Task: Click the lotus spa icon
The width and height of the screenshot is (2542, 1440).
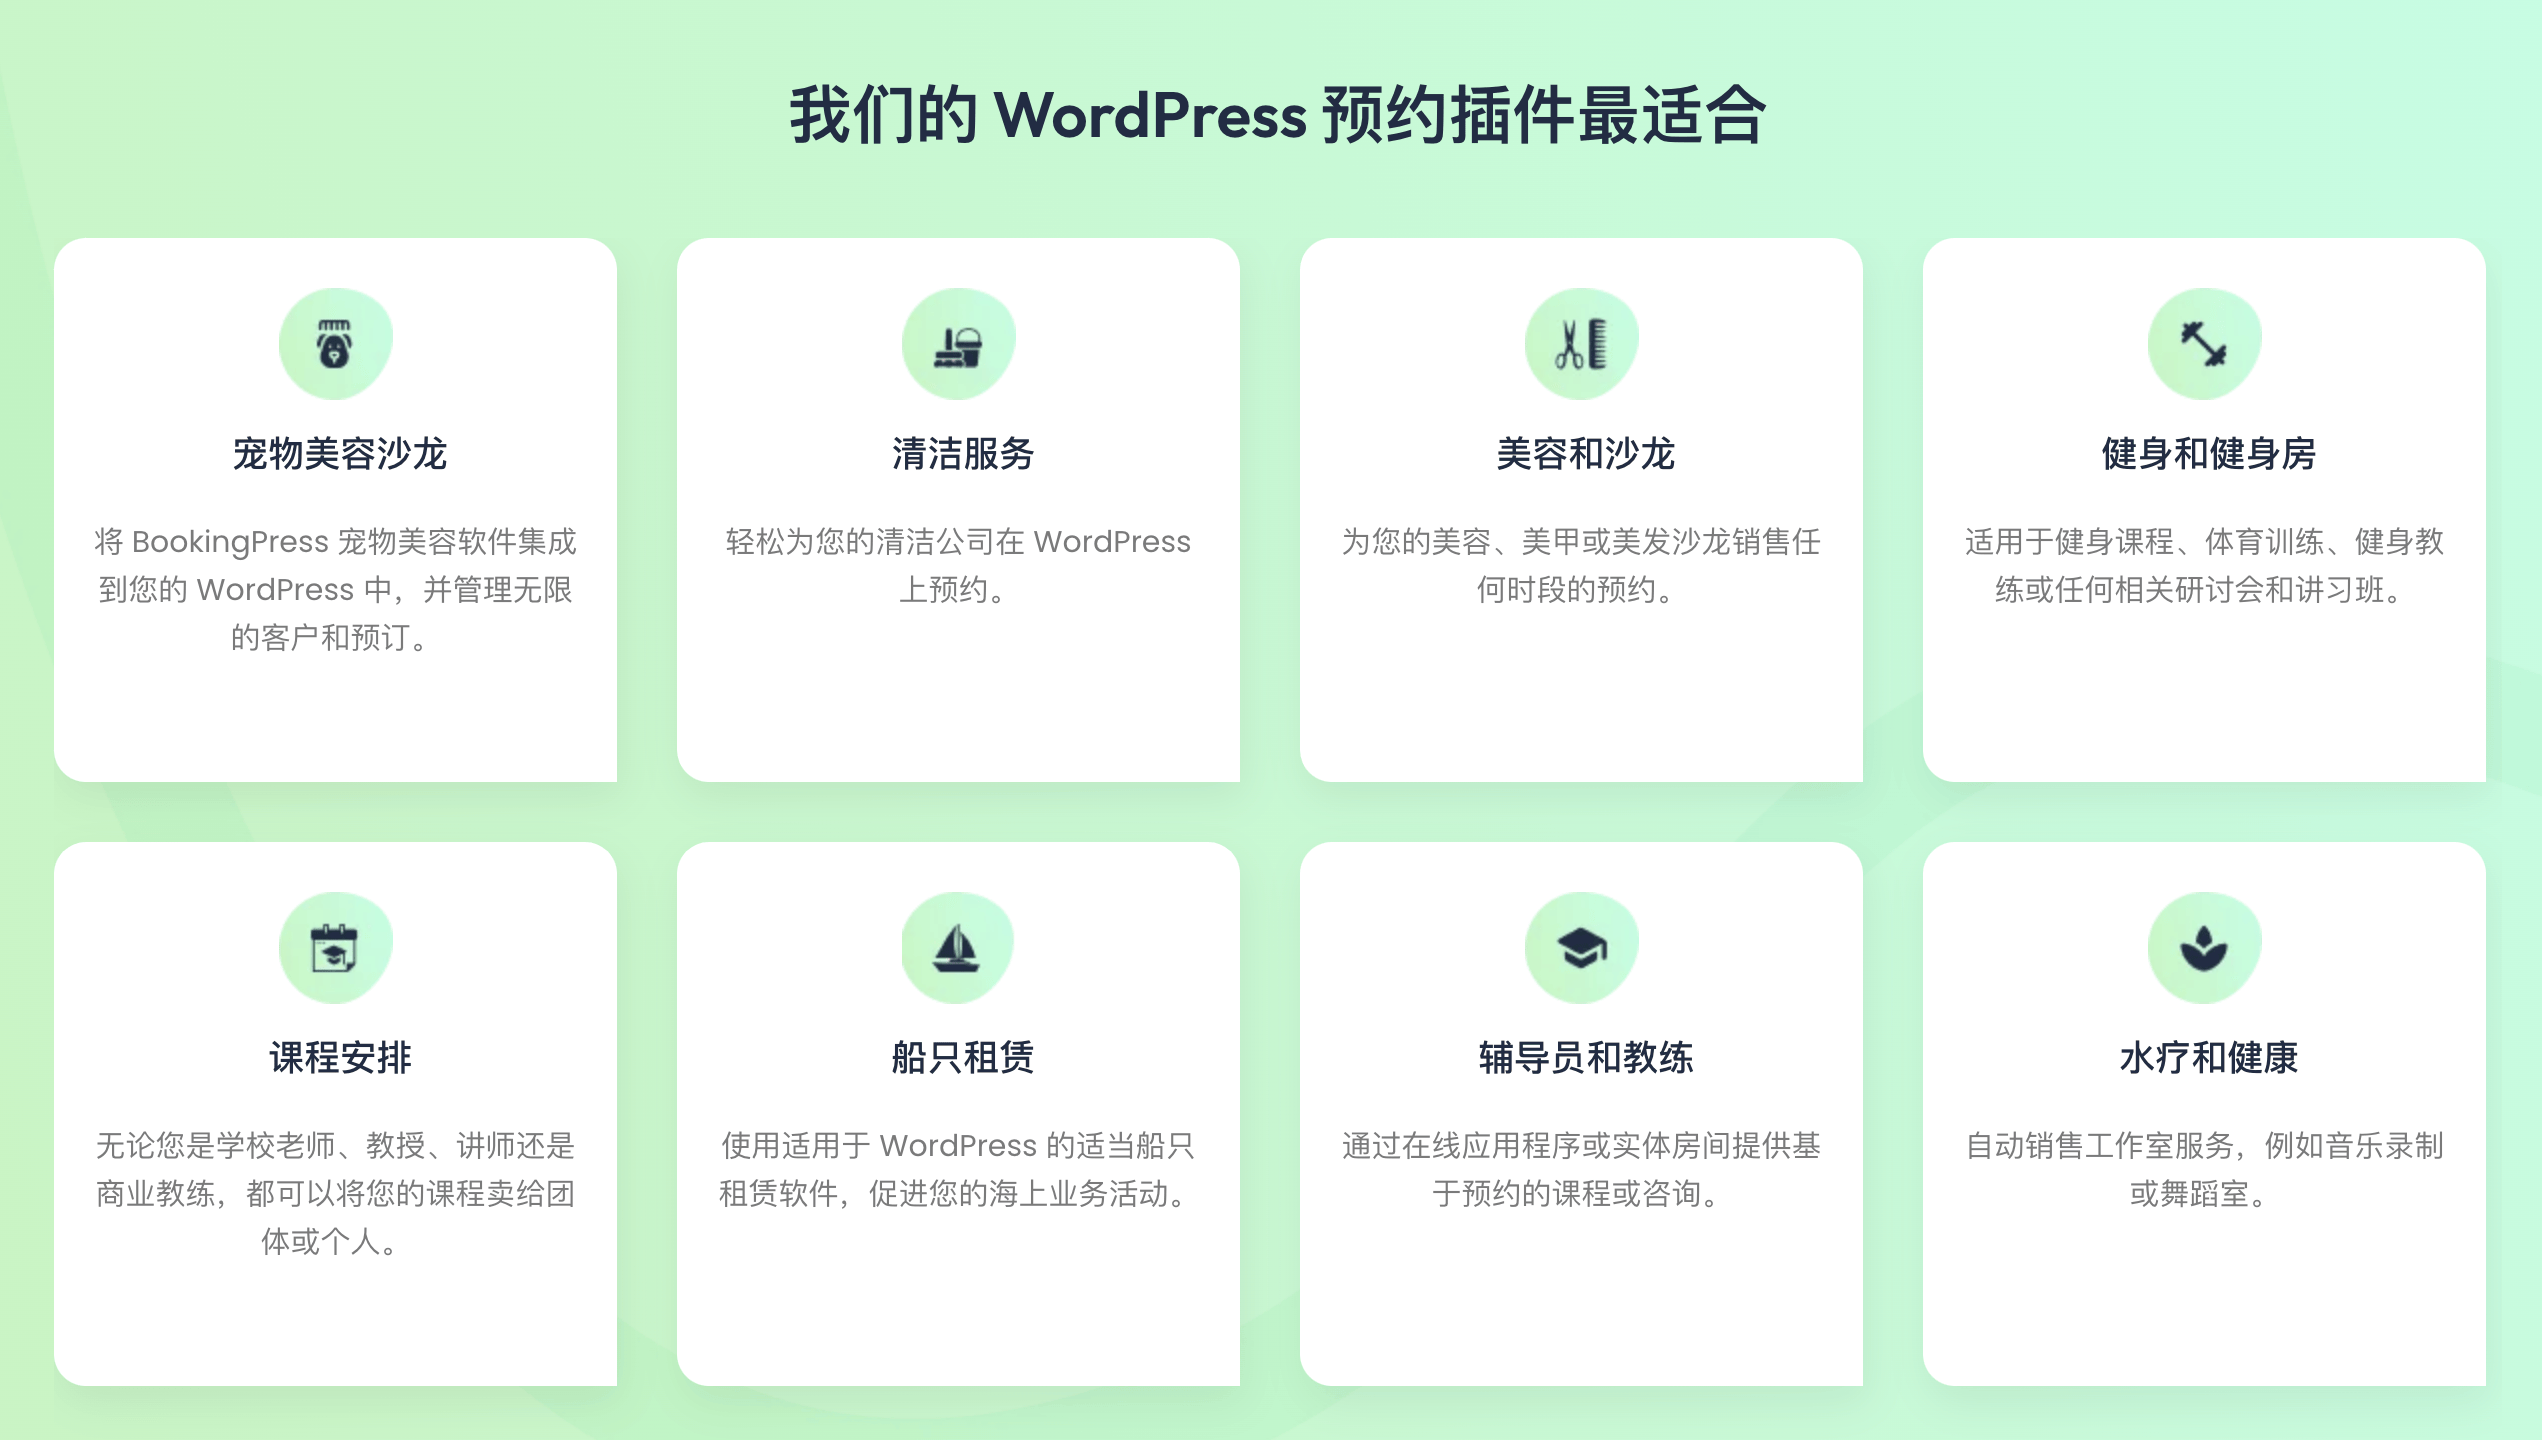Action: (x=2204, y=948)
